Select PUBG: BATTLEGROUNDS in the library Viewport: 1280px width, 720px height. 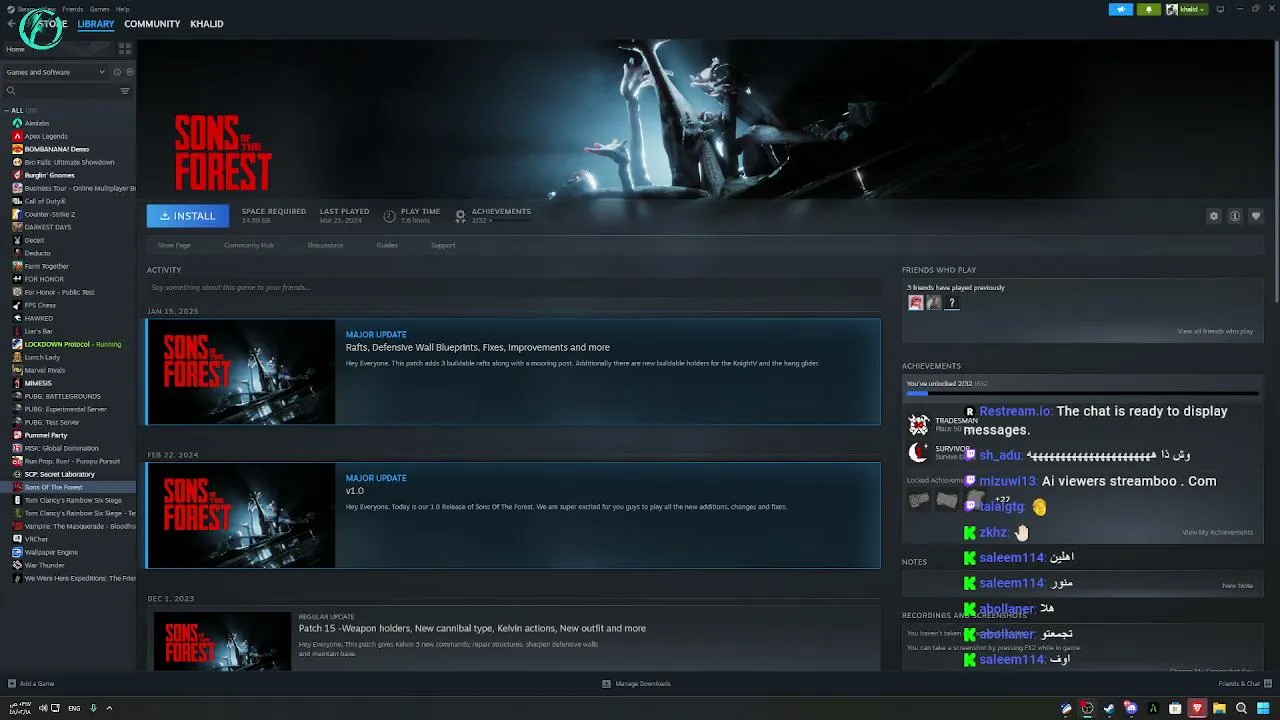coord(62,396)
